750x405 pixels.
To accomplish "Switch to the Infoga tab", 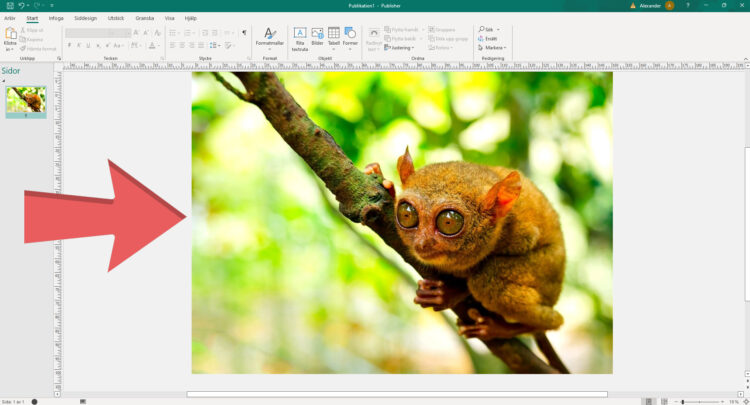I will pyautogui.click(x=56, y=18).
